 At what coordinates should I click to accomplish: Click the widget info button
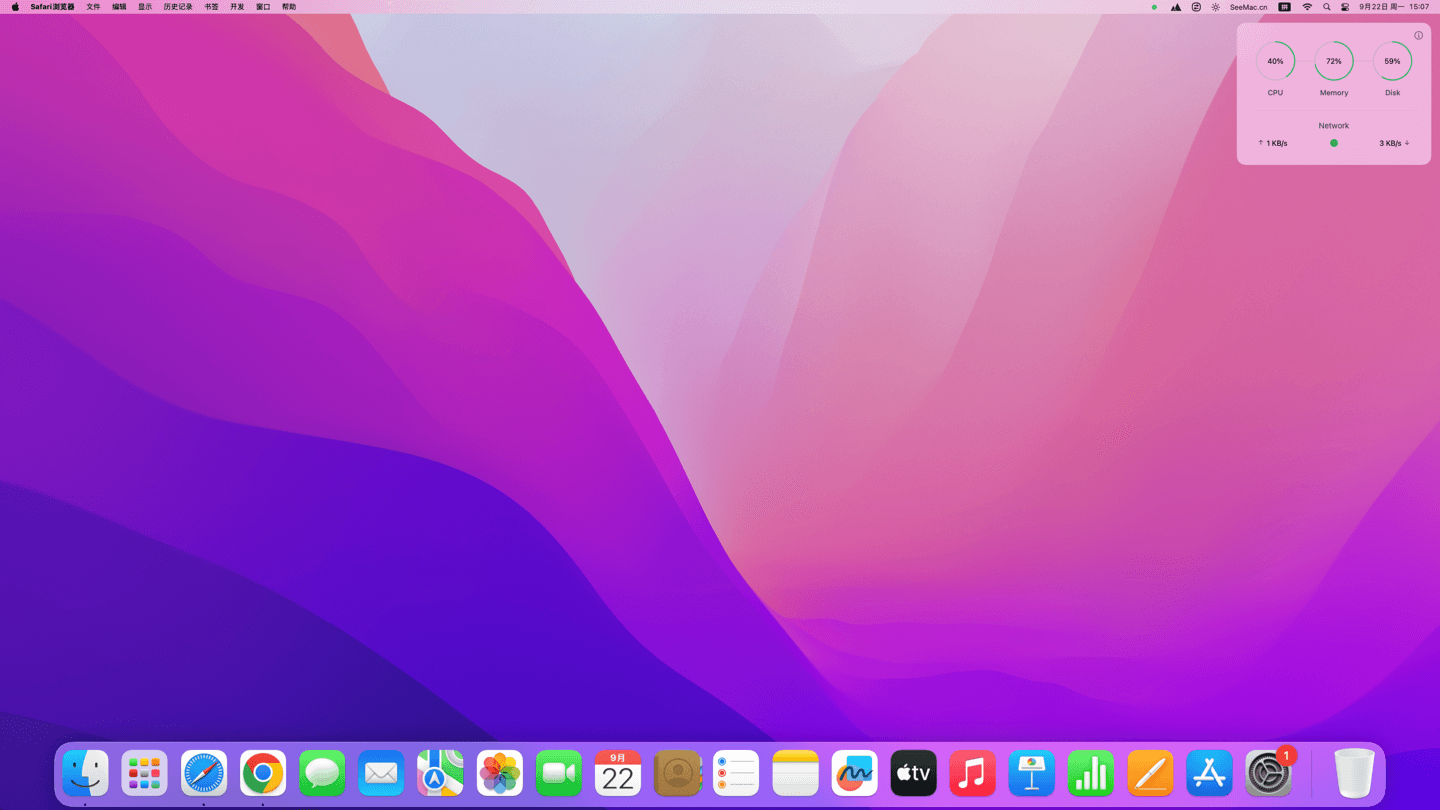1418,35
